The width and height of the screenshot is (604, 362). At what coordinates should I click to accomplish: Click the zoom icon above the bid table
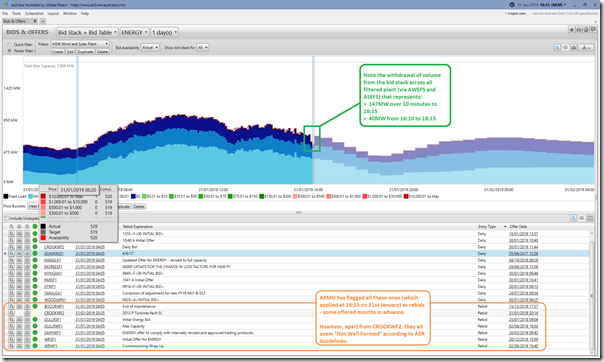coord(573,218)
